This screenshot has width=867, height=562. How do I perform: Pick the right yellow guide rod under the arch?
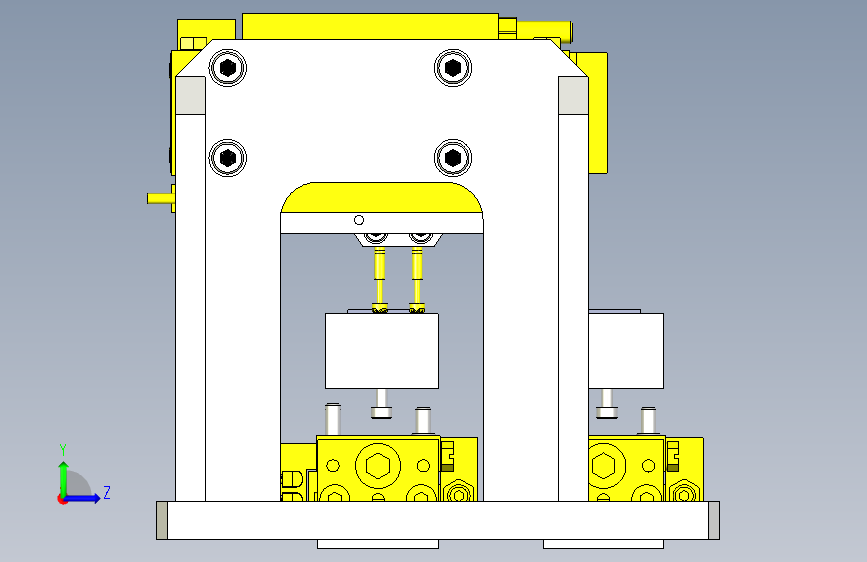pos(417,279)
